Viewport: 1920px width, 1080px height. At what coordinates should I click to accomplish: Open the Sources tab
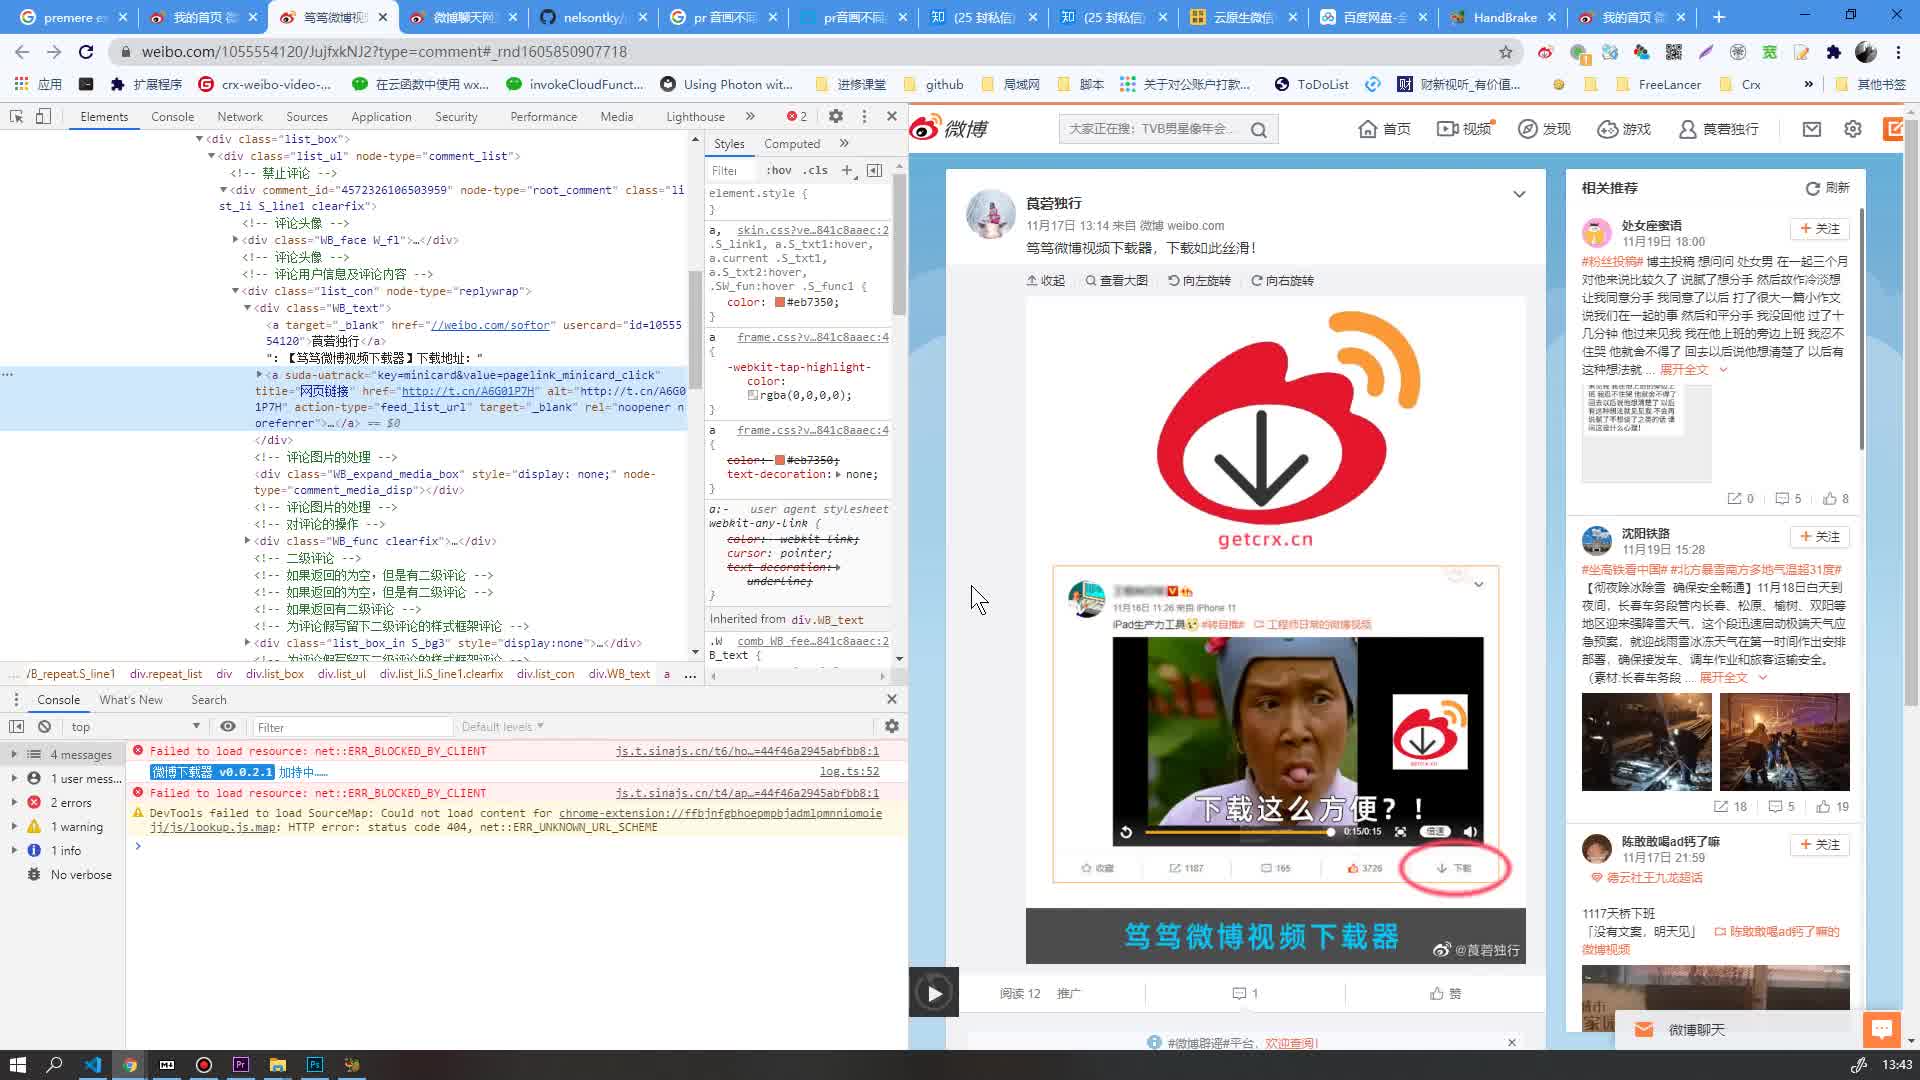click(x=307, y=117)
